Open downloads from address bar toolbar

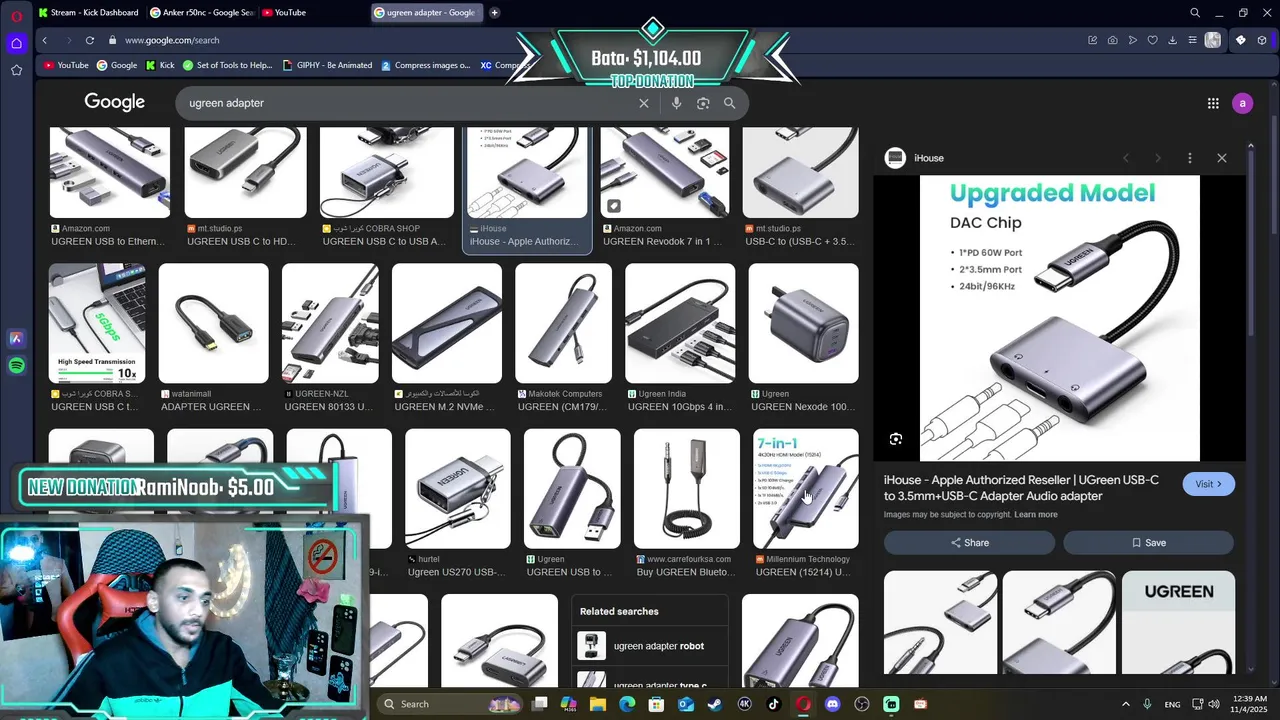(1172, 40)
